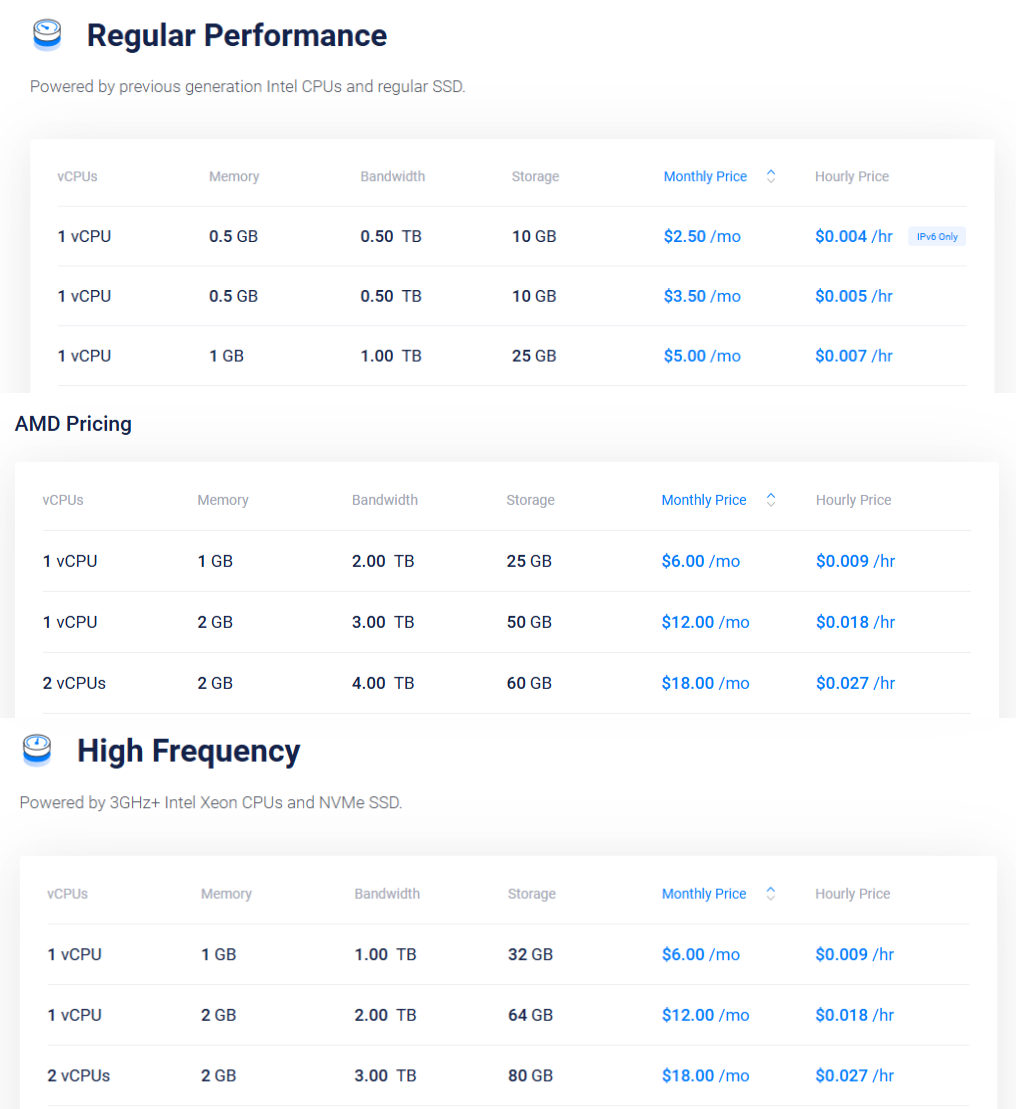The width and height of the screenshot is (1016, 1109).
Task: Click the Regular Performance heading text
Action: (236, 35)
